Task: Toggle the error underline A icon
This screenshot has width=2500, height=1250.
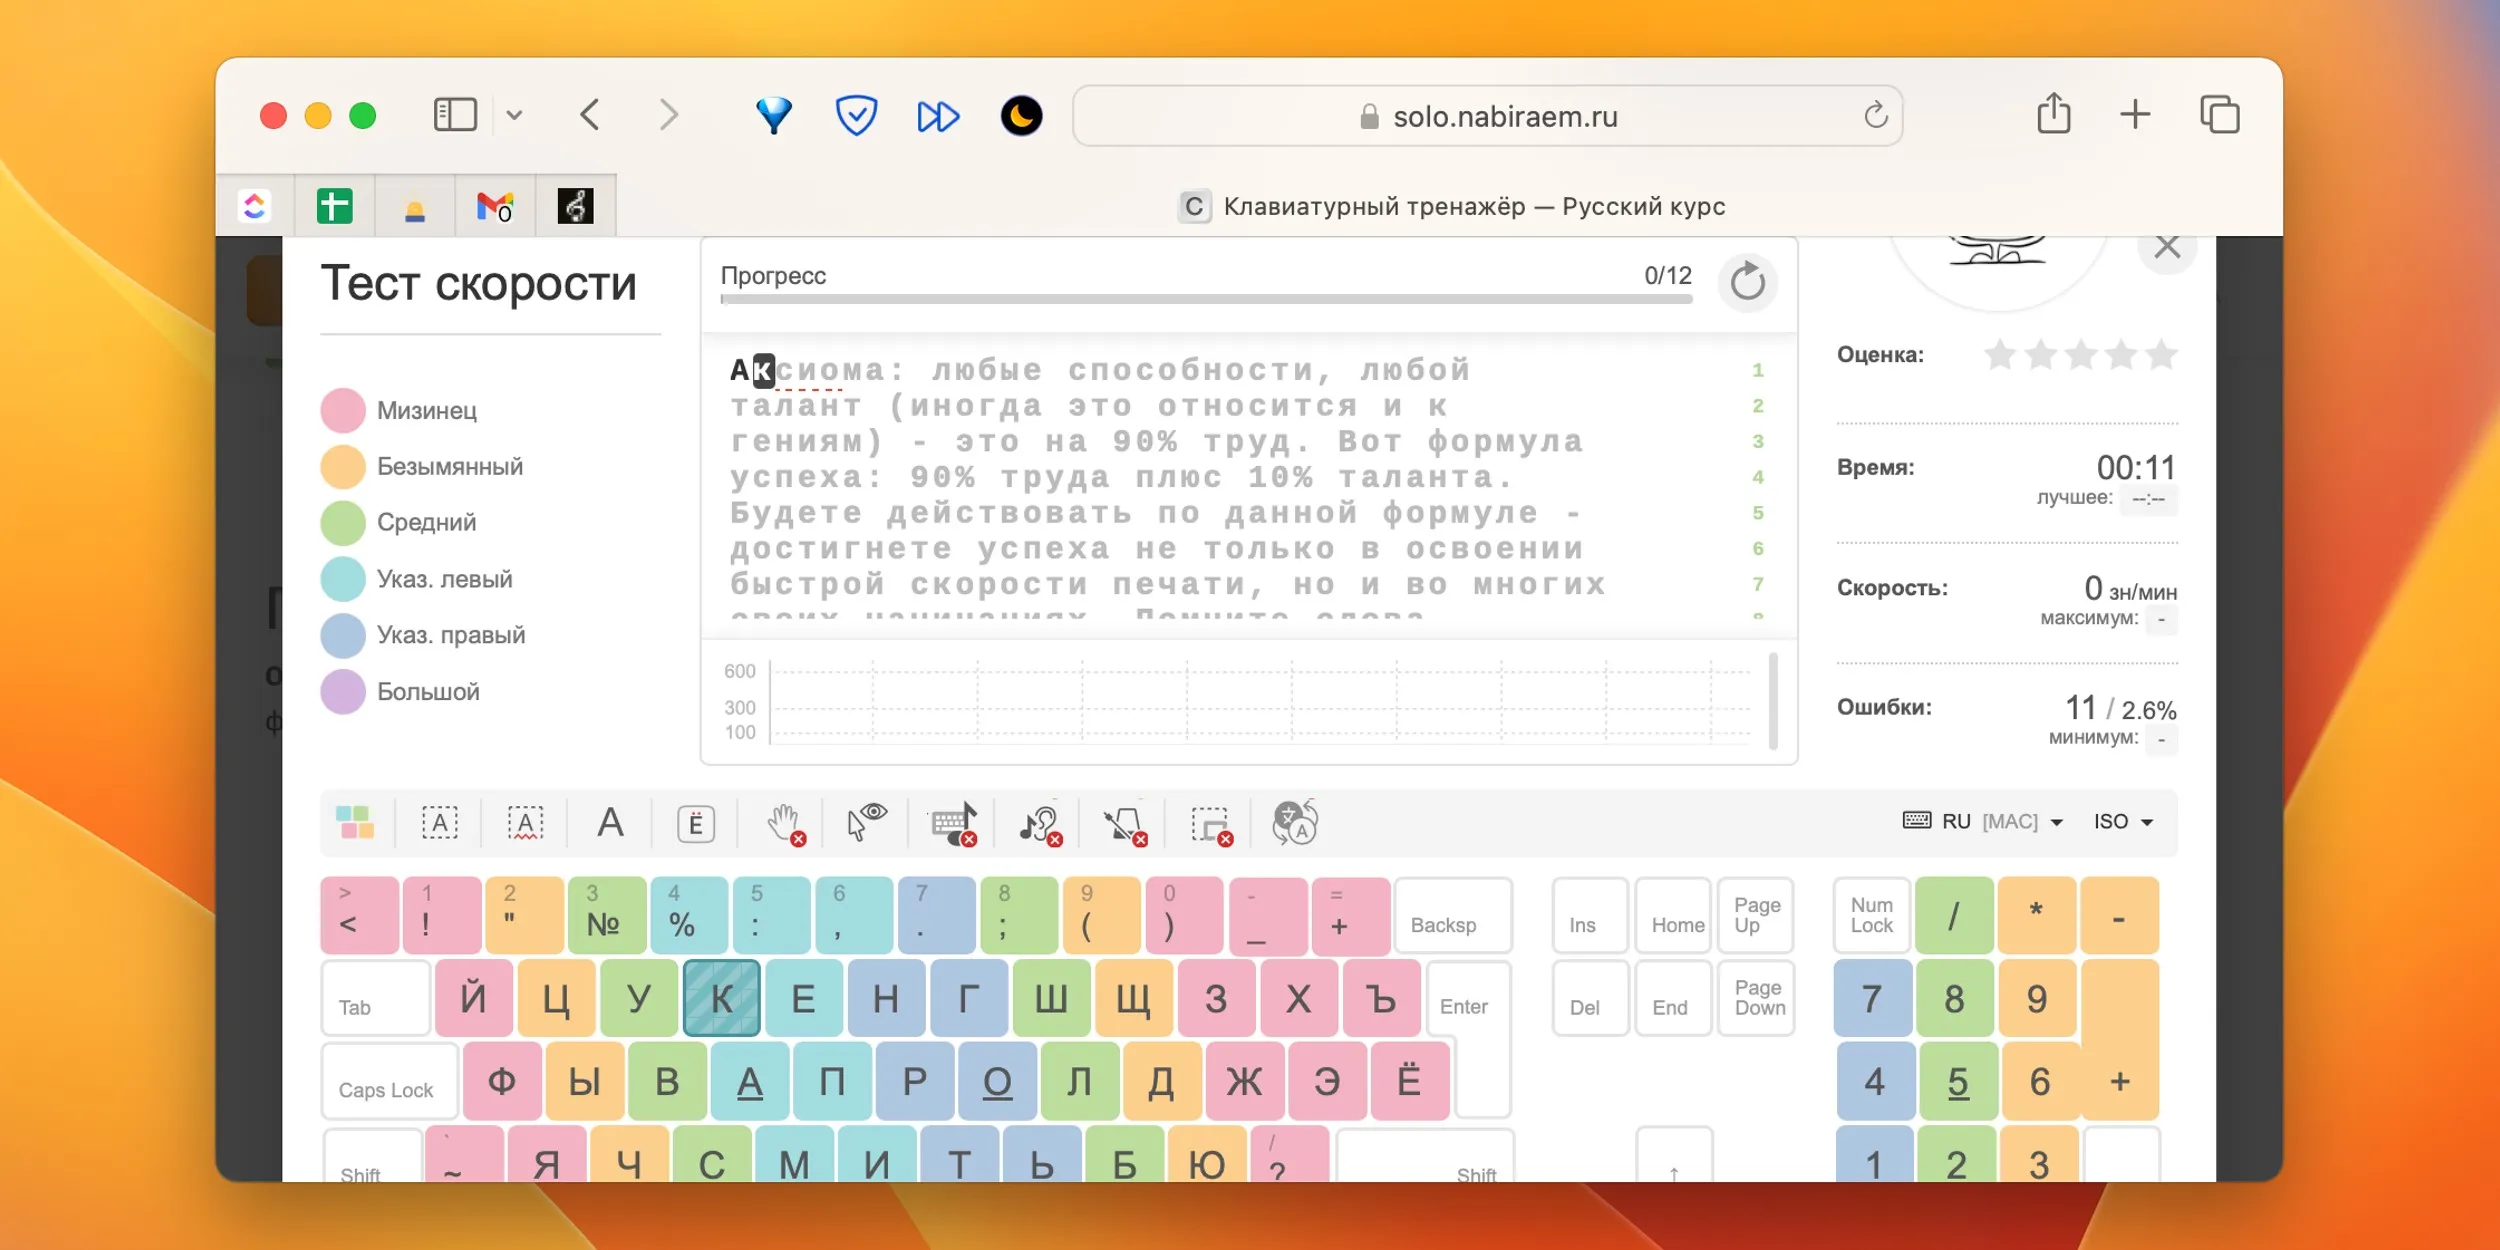Action: click(525, 823)
